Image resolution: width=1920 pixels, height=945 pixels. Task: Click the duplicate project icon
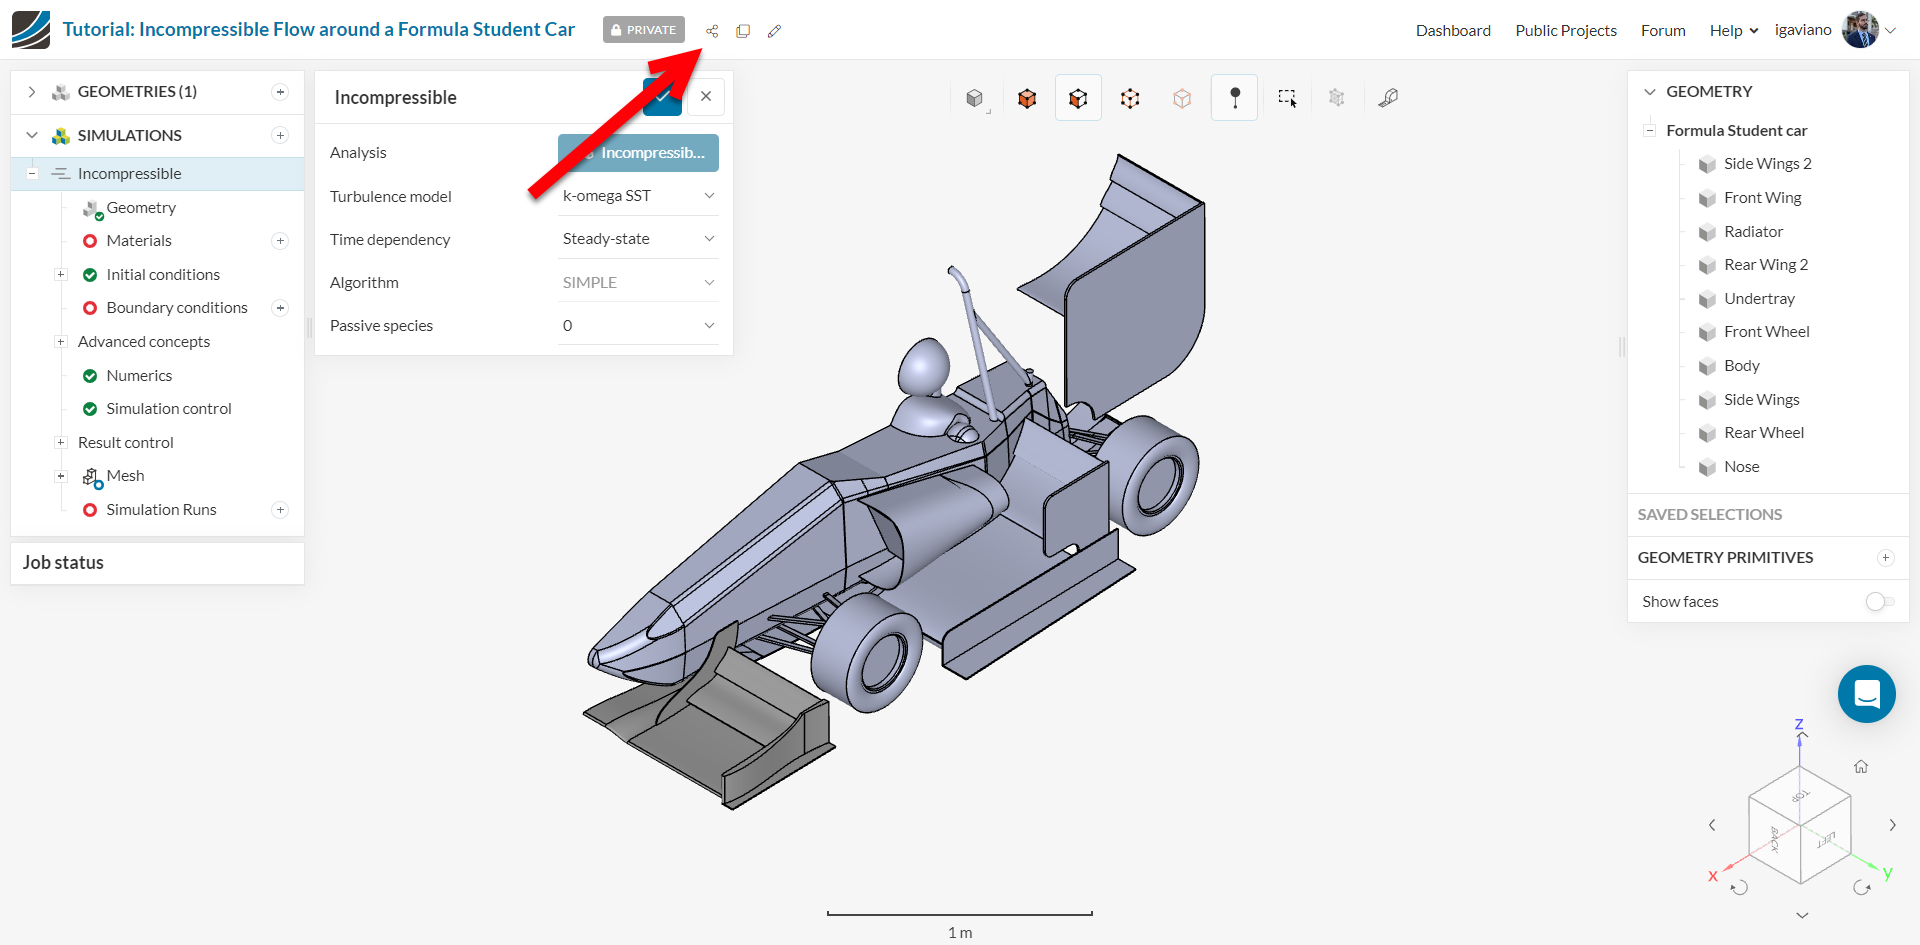743,31
